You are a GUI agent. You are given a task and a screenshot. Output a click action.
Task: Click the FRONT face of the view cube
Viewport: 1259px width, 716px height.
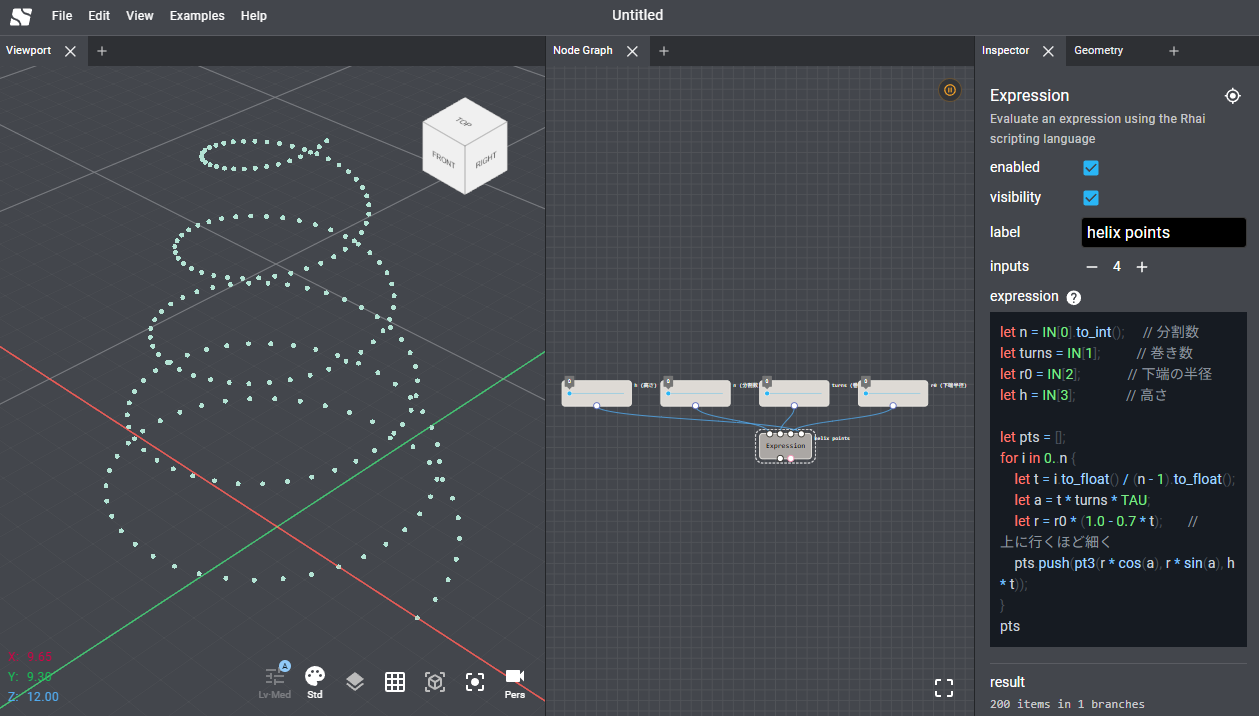click(x=444, y=158)
